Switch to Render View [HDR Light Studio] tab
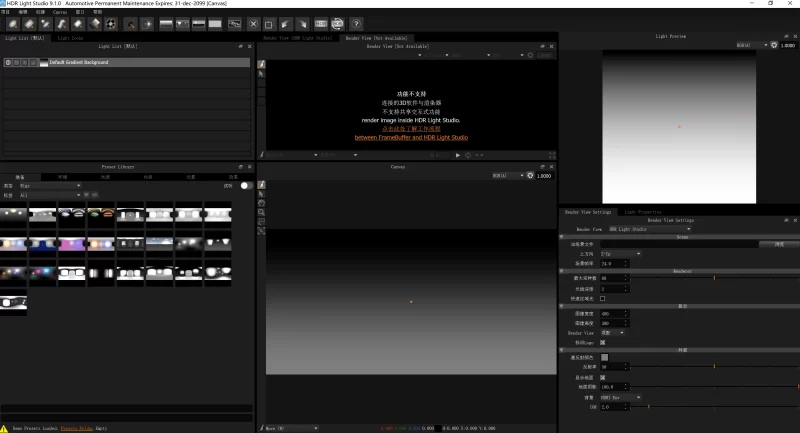 (297, 38)
